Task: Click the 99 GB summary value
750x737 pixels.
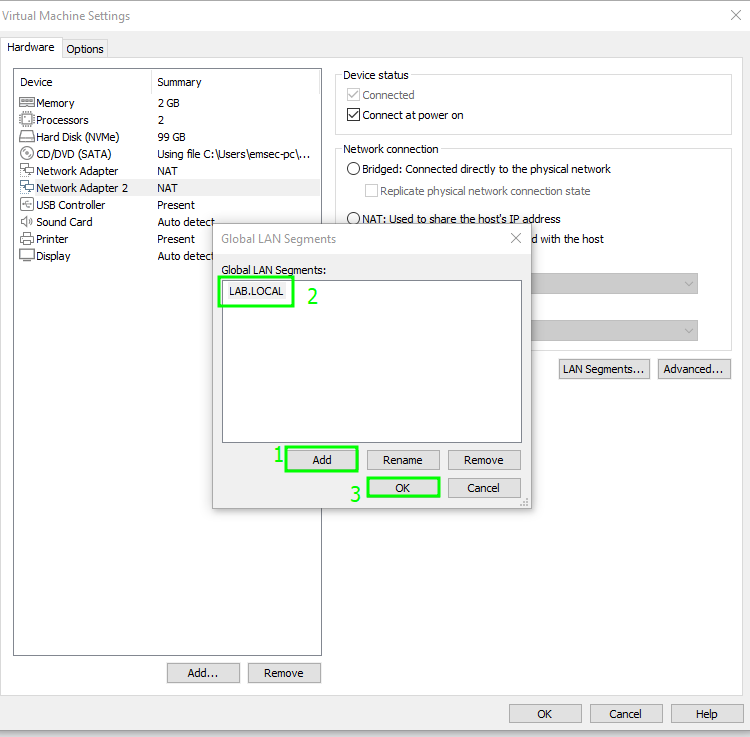Action: pyautogui.click(x=171, y=137)
